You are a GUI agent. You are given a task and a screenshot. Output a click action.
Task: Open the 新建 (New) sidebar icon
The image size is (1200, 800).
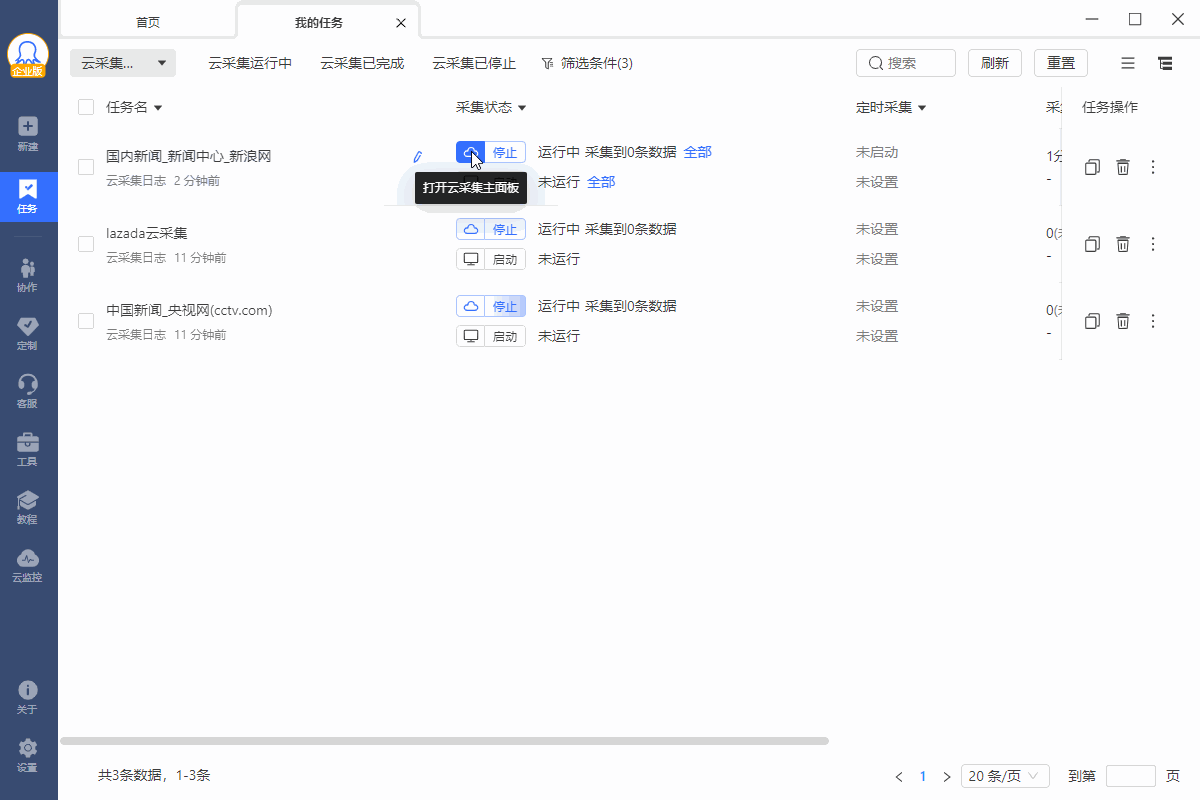coord(28,133)
